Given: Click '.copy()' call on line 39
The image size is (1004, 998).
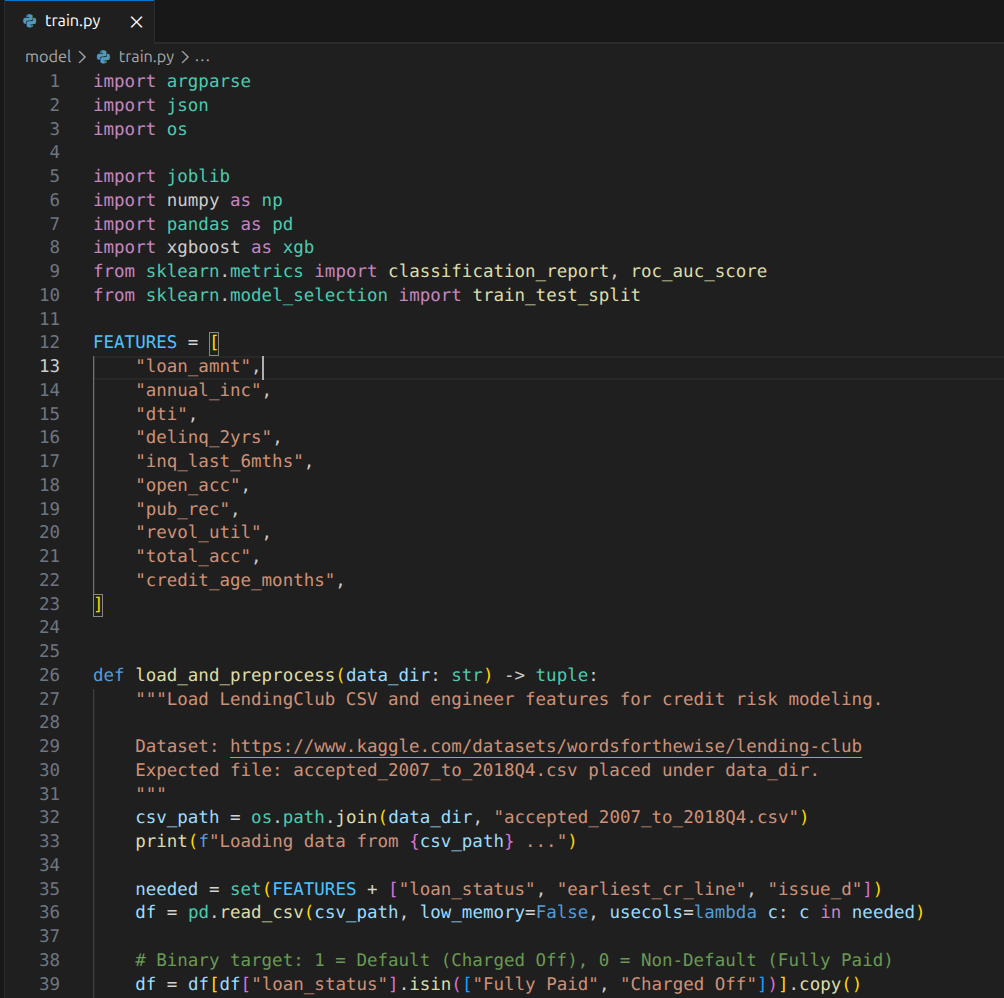Looking at the screenshot, I should point(825,984).
